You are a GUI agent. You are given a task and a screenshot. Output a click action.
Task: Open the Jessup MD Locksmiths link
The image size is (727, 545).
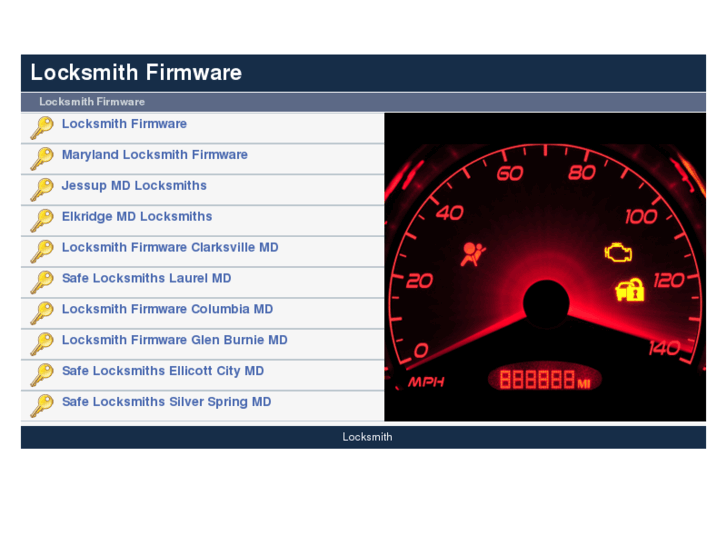coord(134,186)
